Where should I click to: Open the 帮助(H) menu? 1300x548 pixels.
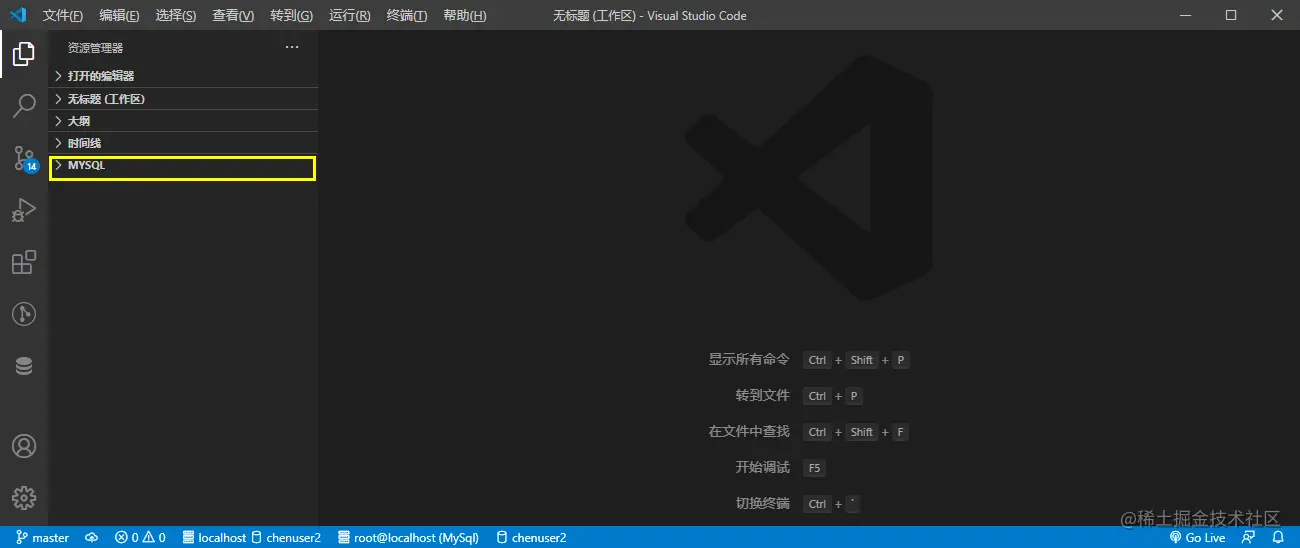coord(464,15)
